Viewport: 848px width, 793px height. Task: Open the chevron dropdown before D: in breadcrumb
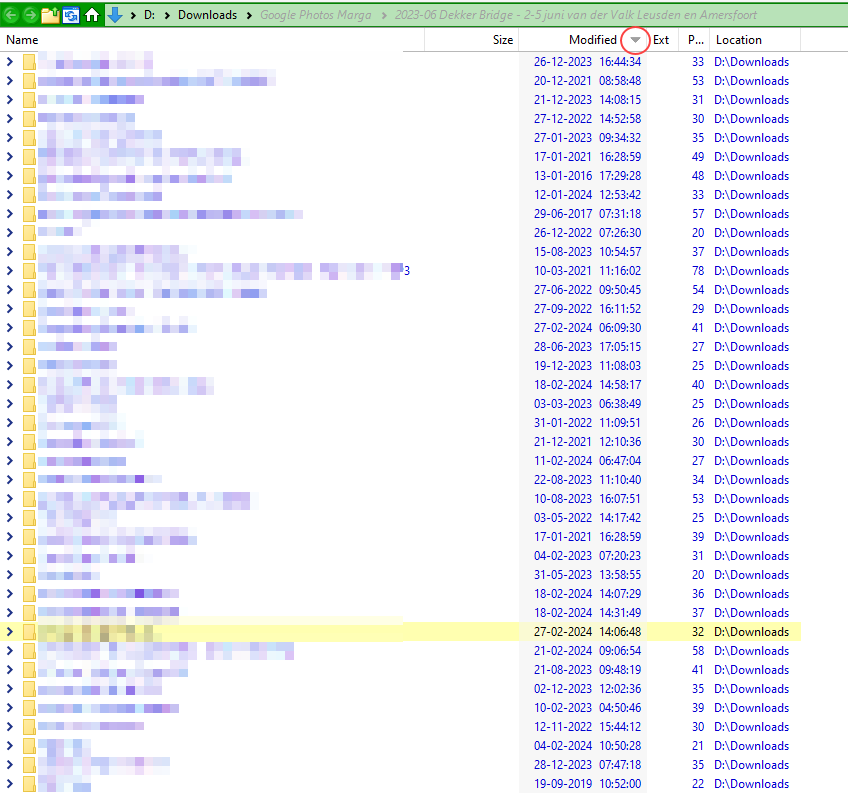[136, 15]
